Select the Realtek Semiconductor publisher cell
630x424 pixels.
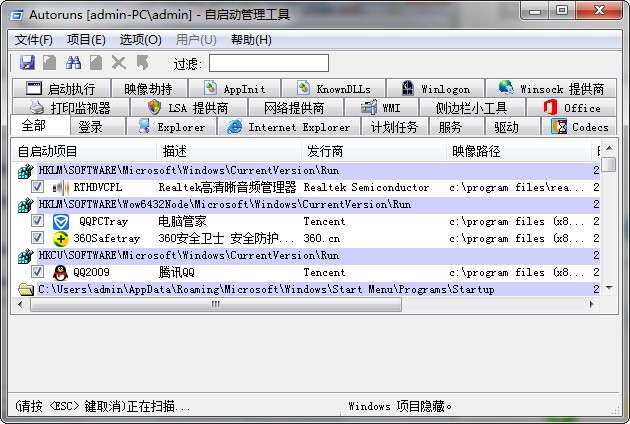[366, 187]
